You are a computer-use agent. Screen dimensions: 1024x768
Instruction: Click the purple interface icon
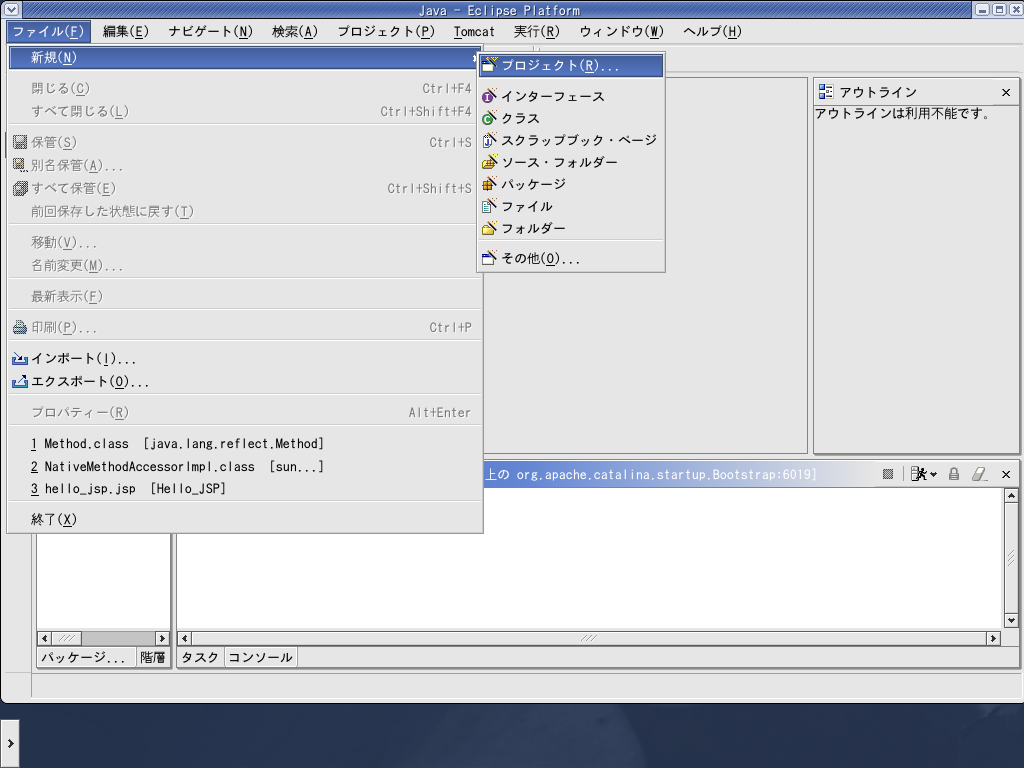click(489, 97)
